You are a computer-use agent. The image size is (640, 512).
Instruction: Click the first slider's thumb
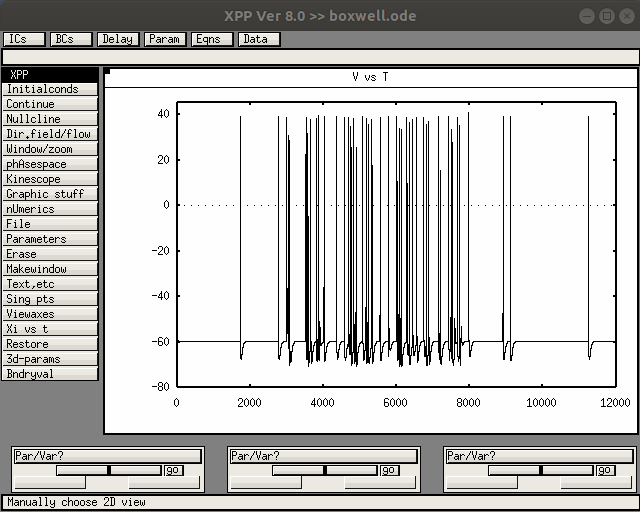[x=109, y=470]
